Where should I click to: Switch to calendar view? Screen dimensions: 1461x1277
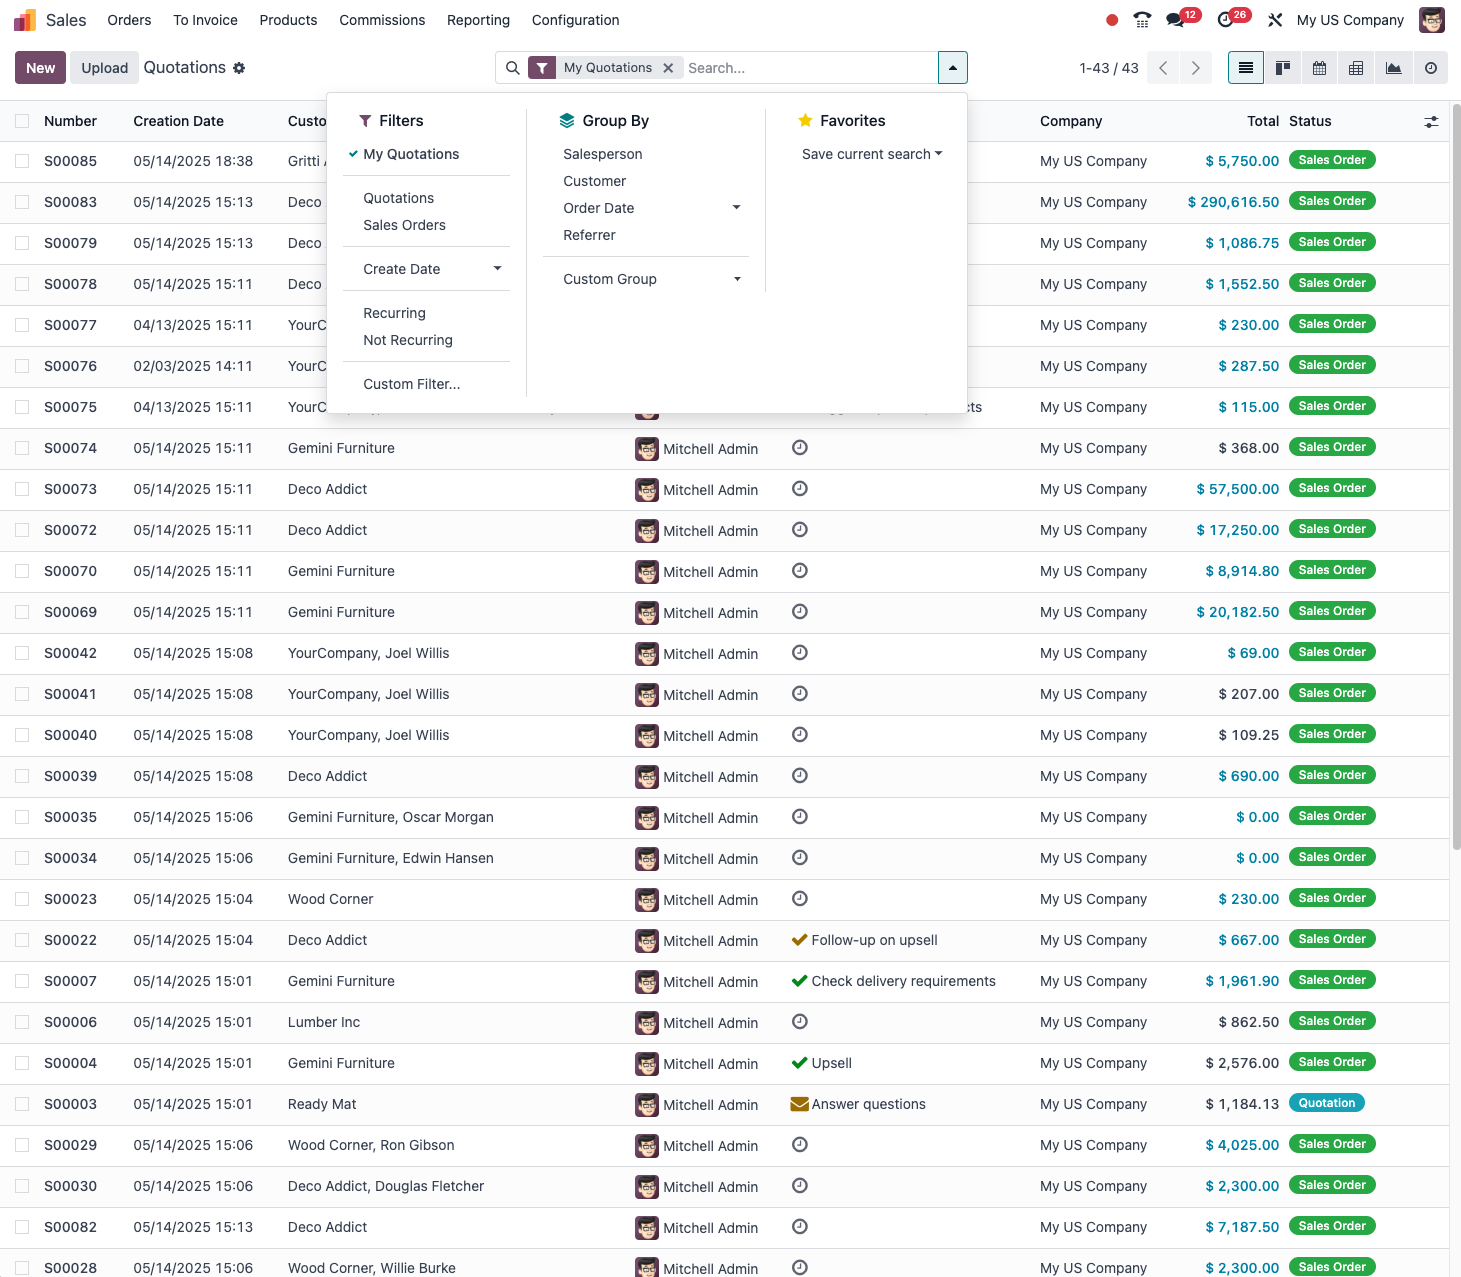click(1320, 68)
